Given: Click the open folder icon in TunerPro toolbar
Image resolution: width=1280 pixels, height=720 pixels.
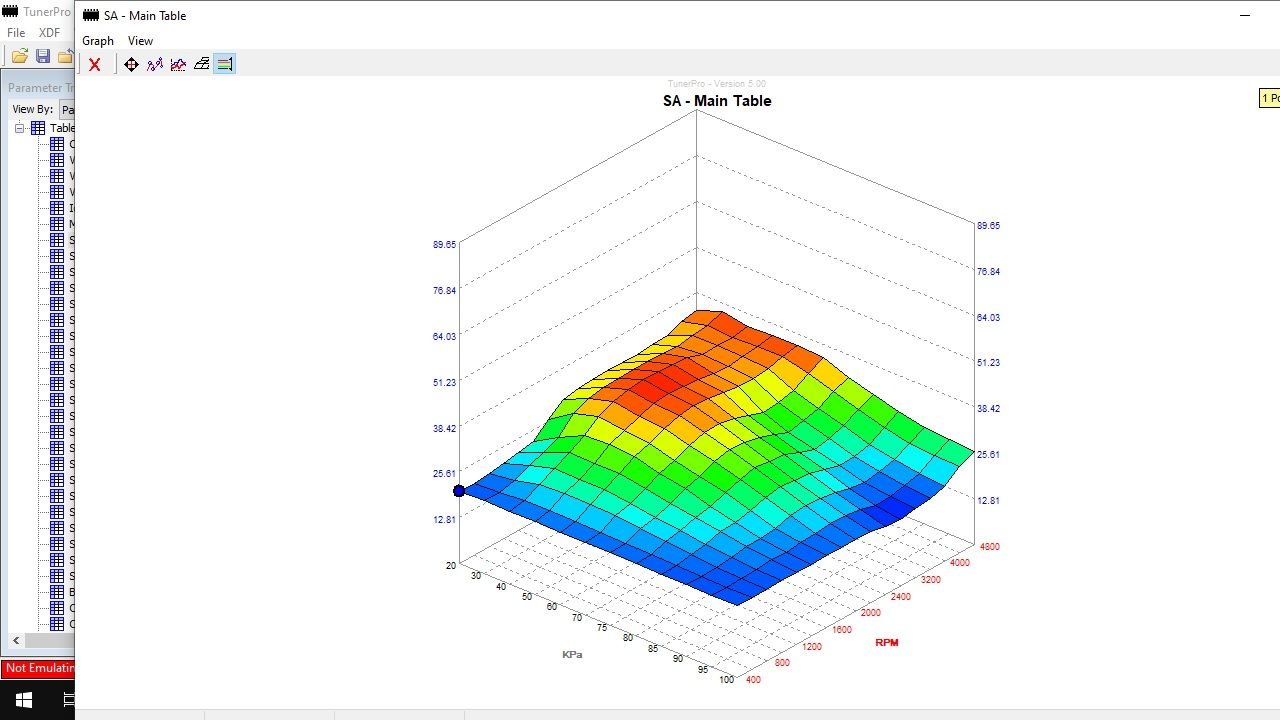Looking at the screenshot, I should point(19,57).
